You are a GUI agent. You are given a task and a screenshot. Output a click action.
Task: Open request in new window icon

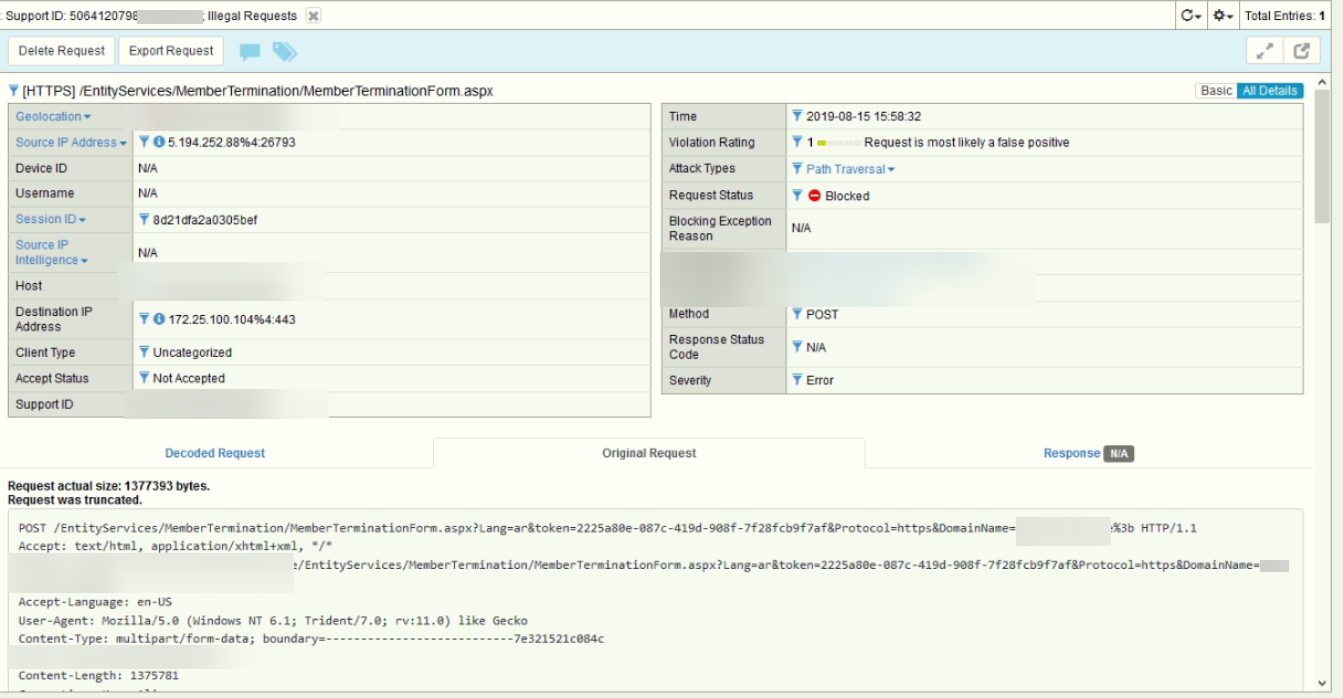point(1301,51)
